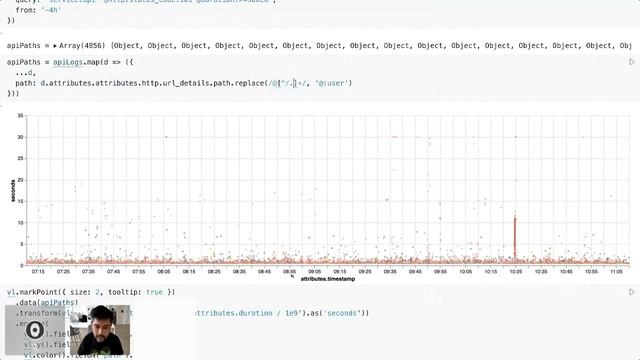
Task: Click the 'size: 2' option text
Action: (85, 292)
